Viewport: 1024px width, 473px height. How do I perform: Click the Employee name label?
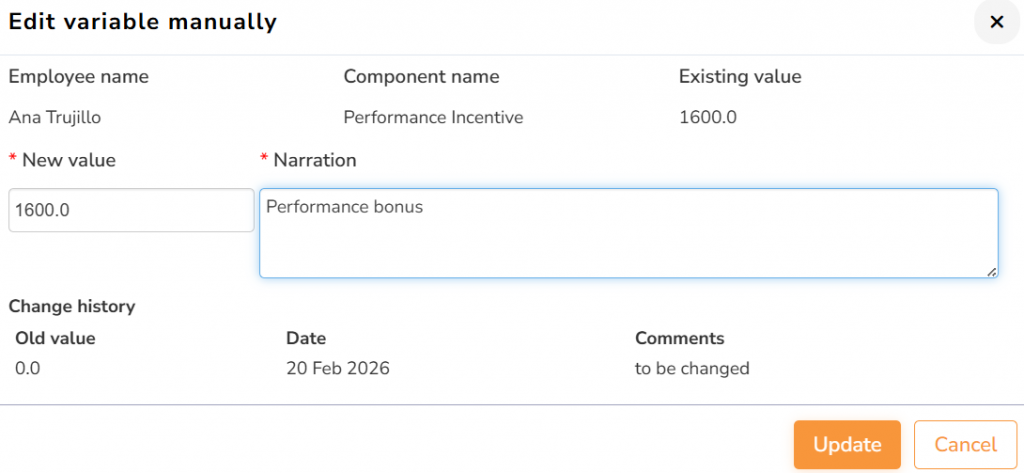pos(79,76)
